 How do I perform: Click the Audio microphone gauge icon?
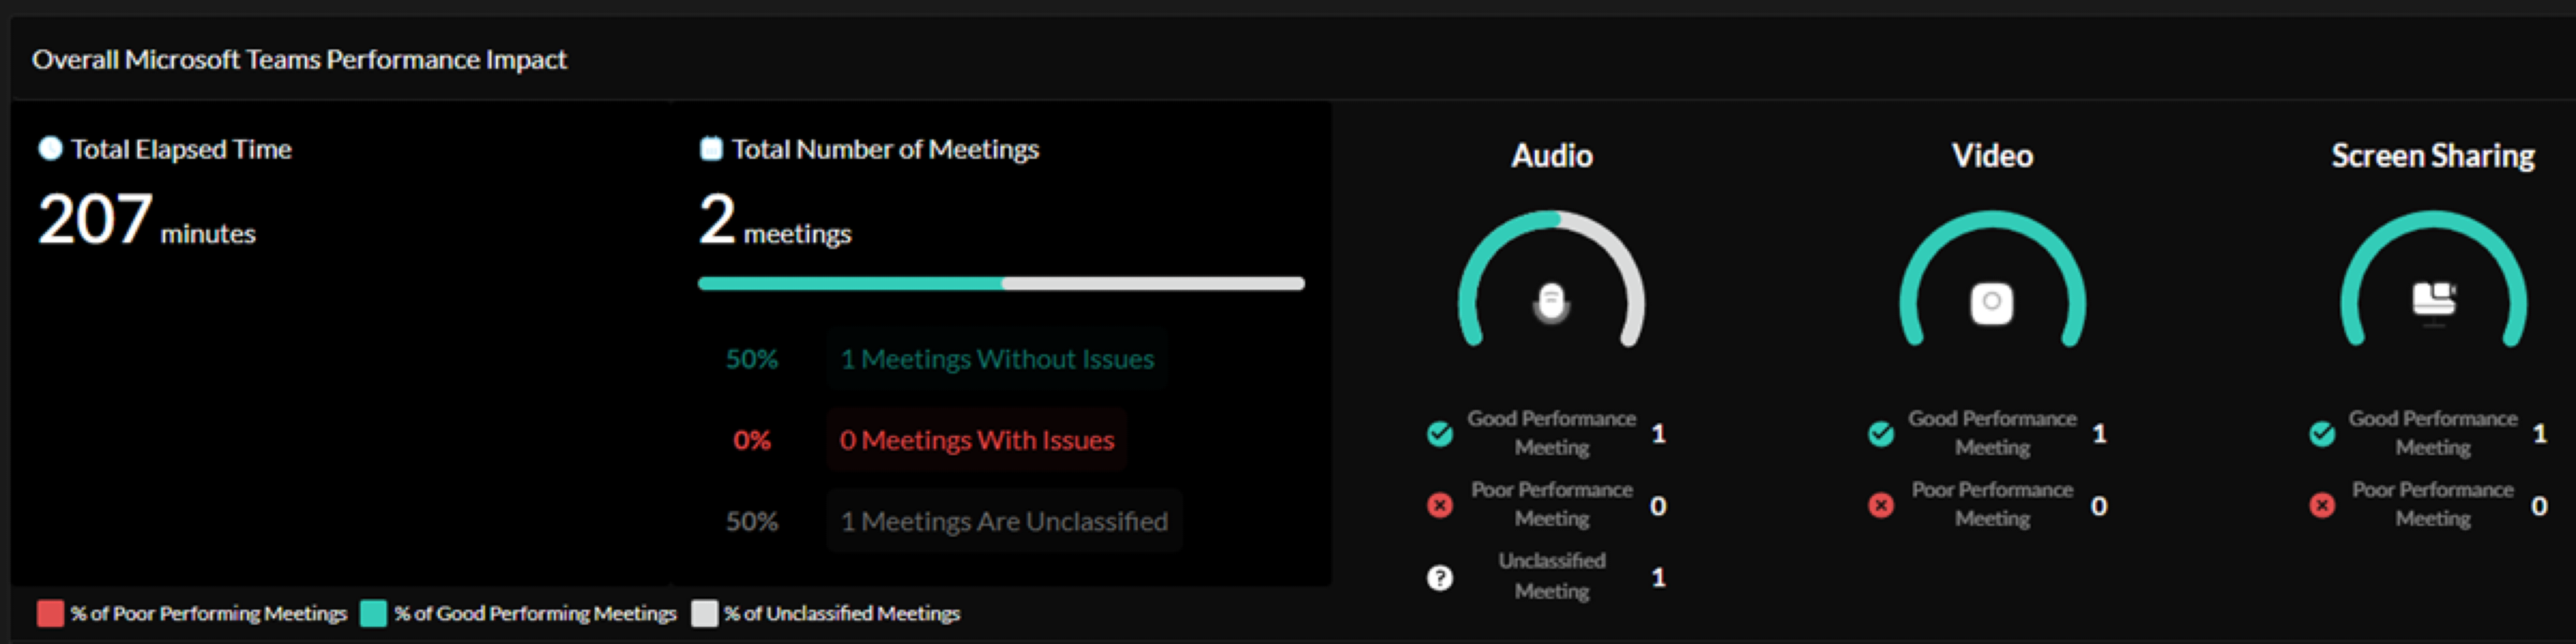(1551, 301)
